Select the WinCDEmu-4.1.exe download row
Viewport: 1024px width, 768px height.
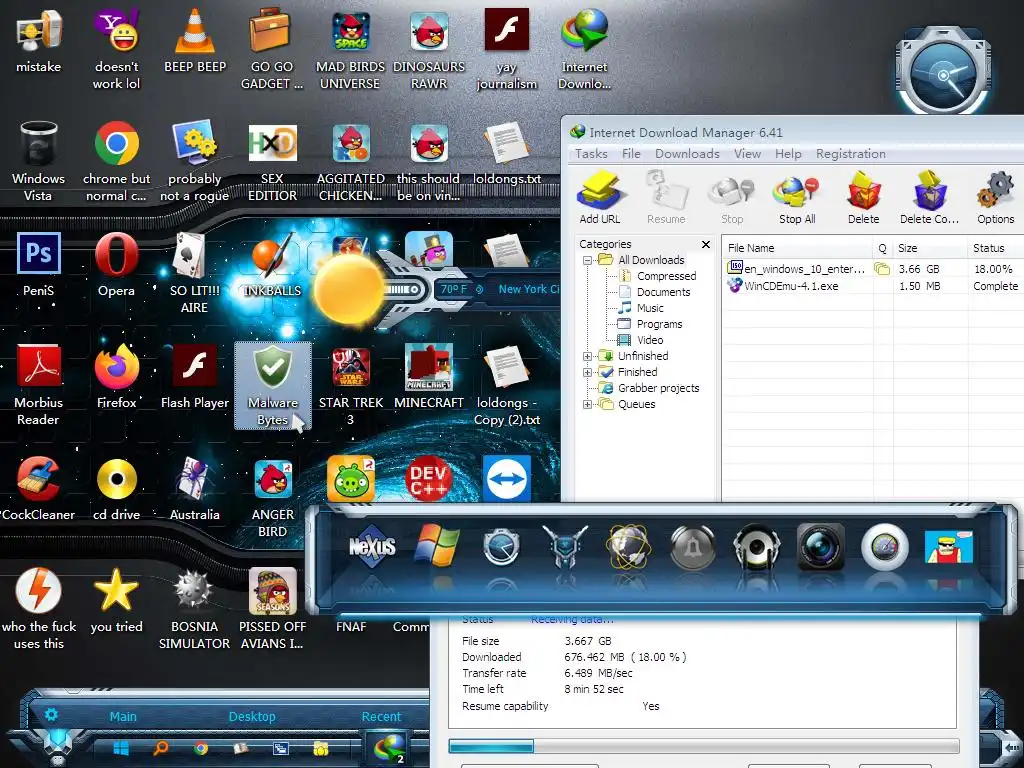(872, 286)
